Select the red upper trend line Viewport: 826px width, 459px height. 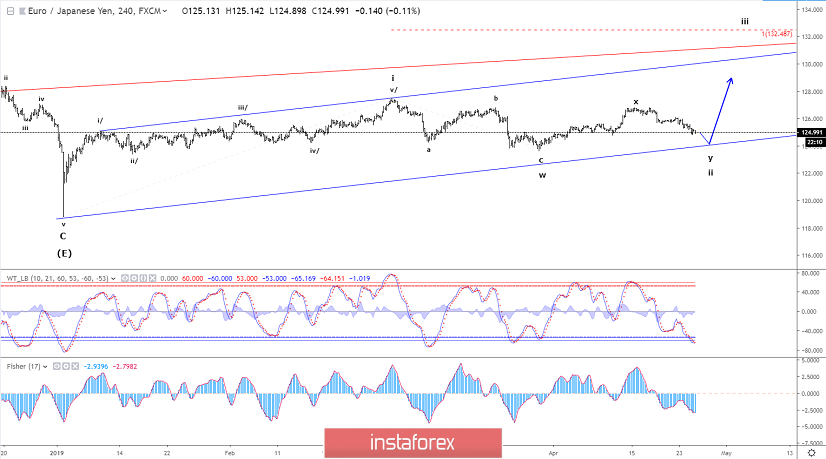pos(400,67)
